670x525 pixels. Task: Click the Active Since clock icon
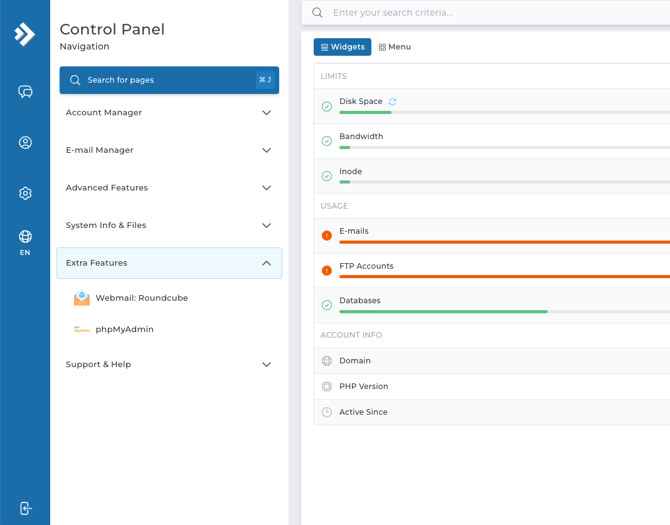pyautogui.click(x=327, y=412)
